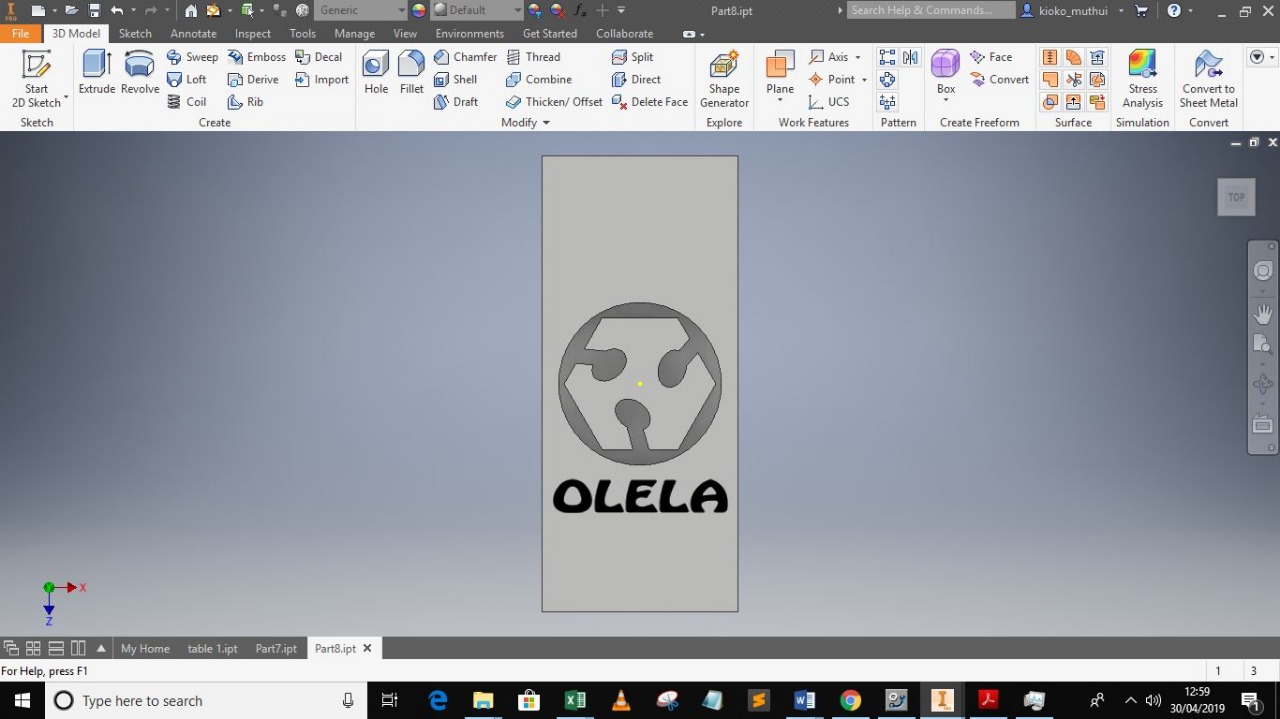This screenshot has width=1280, height=719.
Task: Close the Part8.ipt document tab
Action: pyautogui.click(x=367, y=648)
